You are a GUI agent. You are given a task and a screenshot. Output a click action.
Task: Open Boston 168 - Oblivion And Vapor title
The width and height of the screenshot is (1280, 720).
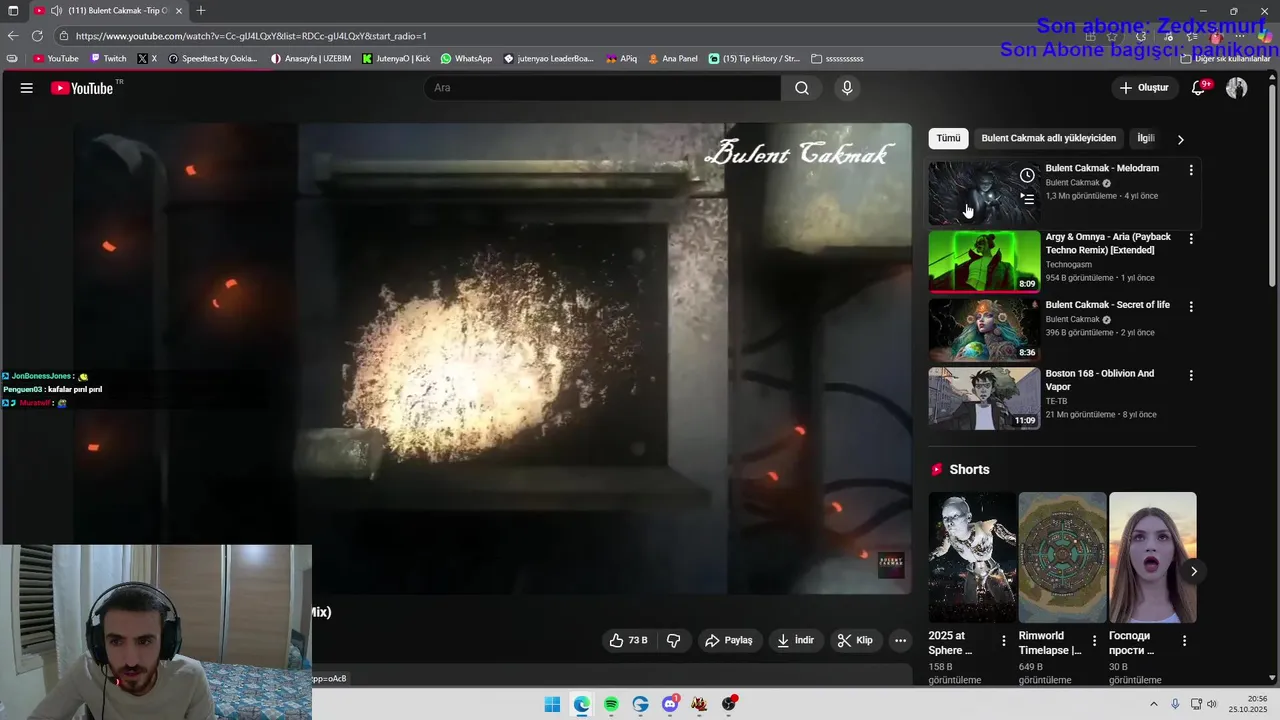pos(1100,380)
